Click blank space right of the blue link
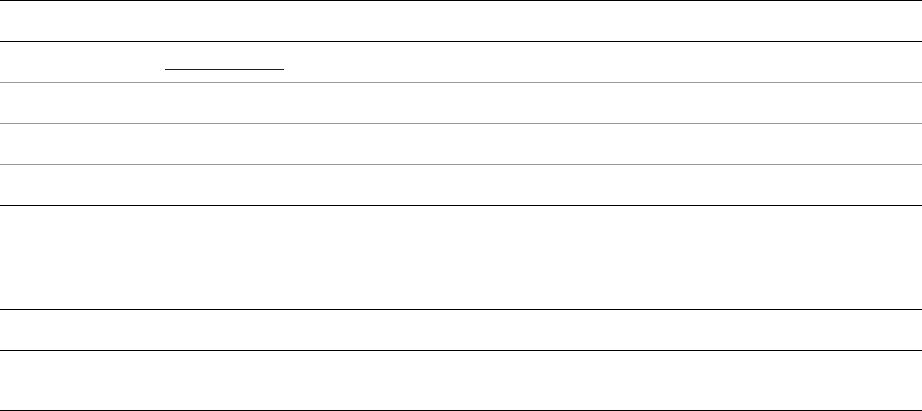The width and height of the screenshot is (922, 411). click(603, 62)
